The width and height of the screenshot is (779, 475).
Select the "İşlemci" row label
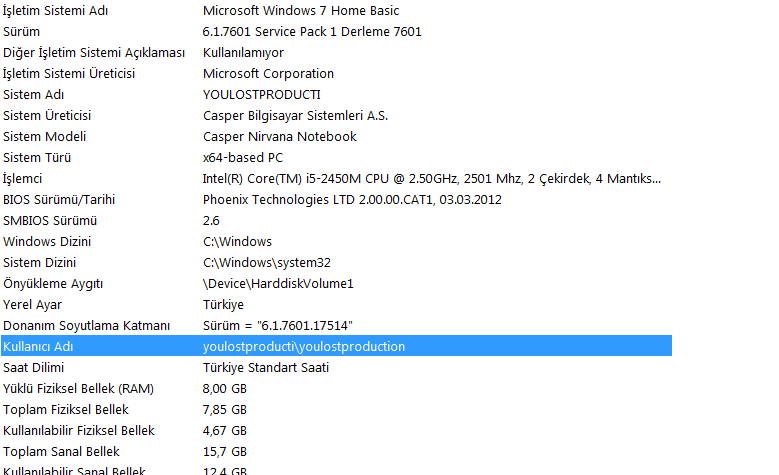pyautogui.click(x=22, y=179)
